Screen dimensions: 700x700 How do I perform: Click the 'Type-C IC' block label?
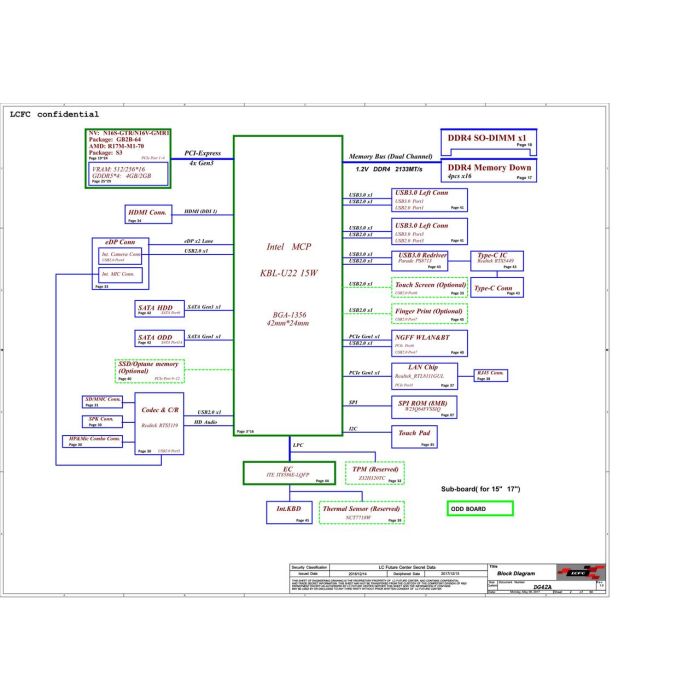point(492,255)
